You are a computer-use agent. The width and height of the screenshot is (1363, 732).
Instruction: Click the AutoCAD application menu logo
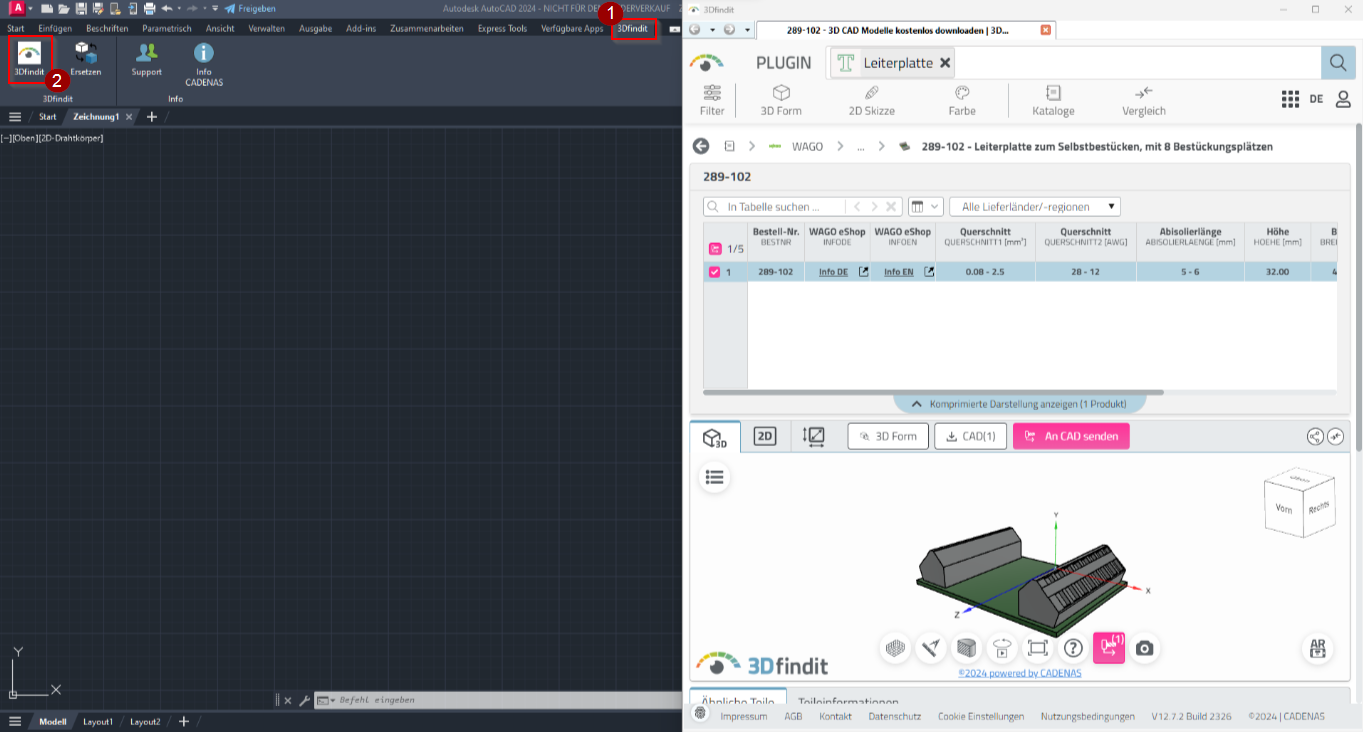coord(16,8)
